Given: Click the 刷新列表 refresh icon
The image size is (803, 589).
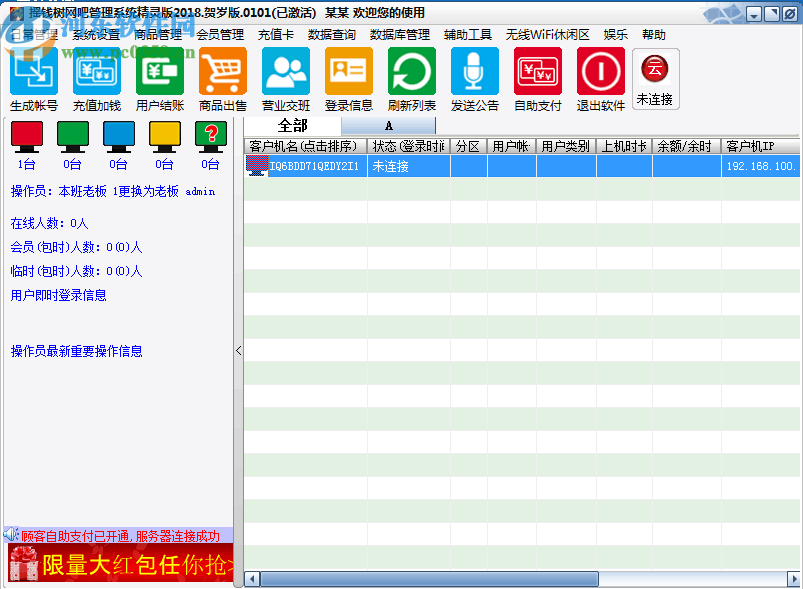Looking at the screenshot, I should (412, 71).
